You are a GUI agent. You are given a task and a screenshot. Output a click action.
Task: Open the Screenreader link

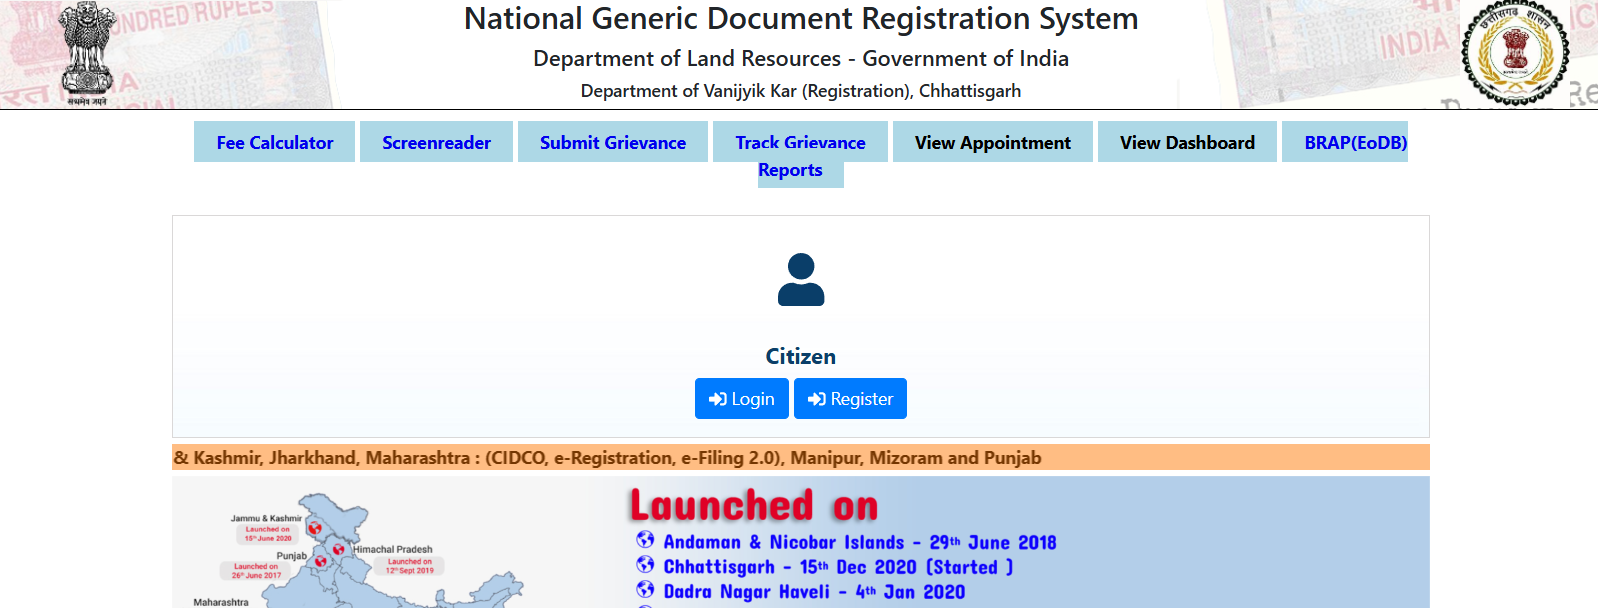click(436, 142)
